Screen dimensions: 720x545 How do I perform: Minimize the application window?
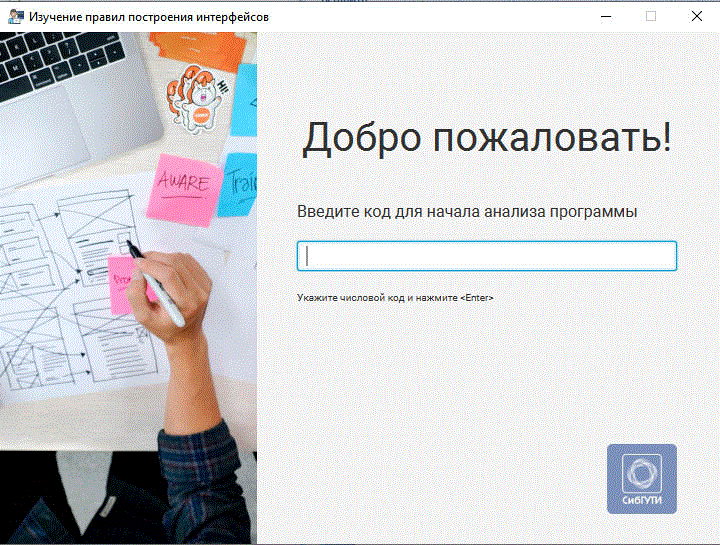(x=605, y=17)
